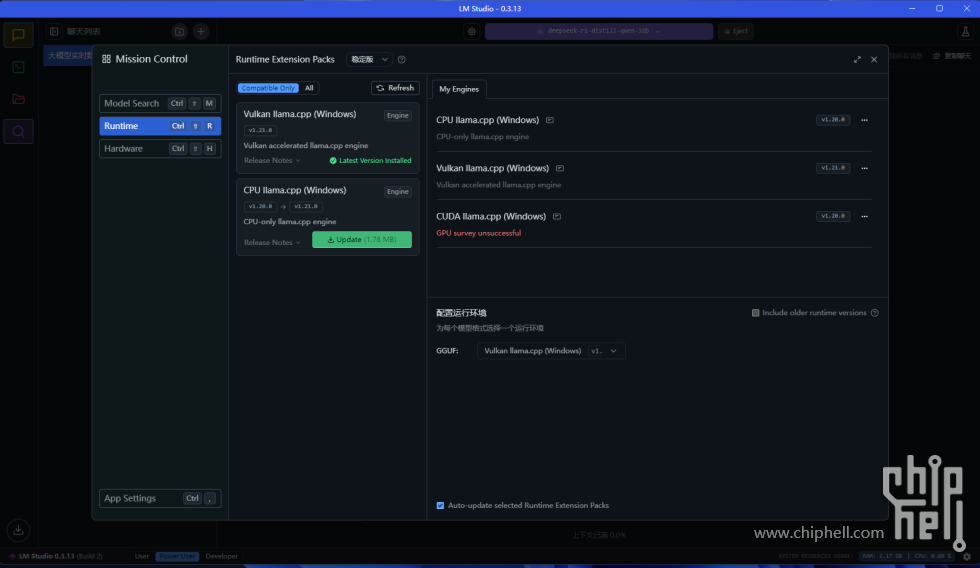The height and width of the screenshot is (568, 980).
Task: Select the My Engines tab
Action: [x=459, y=89]
